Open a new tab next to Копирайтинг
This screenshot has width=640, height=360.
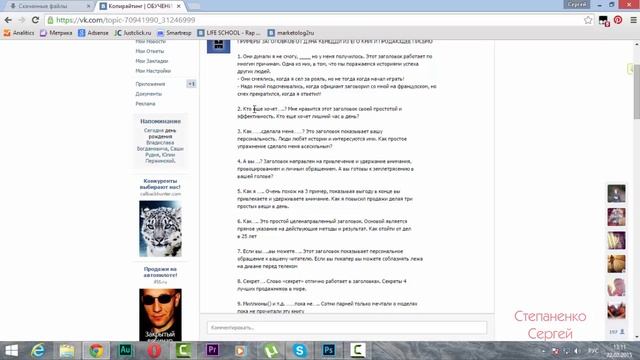tap(193, 6)
